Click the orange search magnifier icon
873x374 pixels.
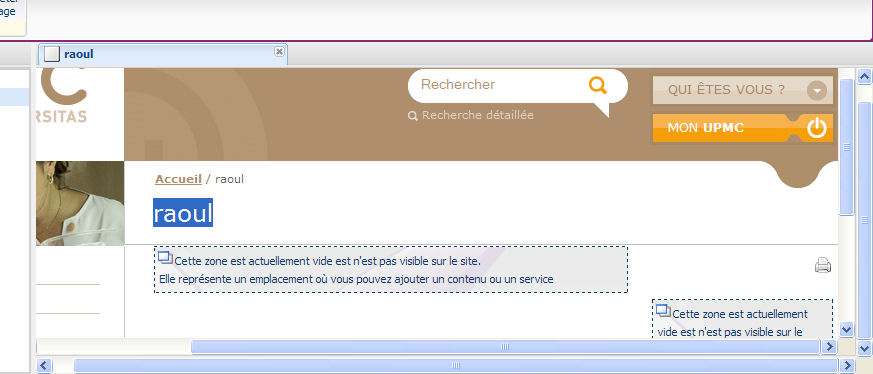pyautogui.click(x=597, y=85)
